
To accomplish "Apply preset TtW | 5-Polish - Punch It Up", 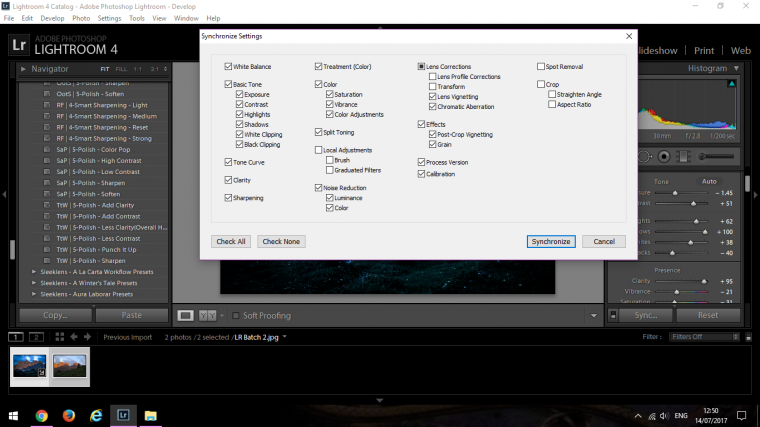I will (96, 250).
